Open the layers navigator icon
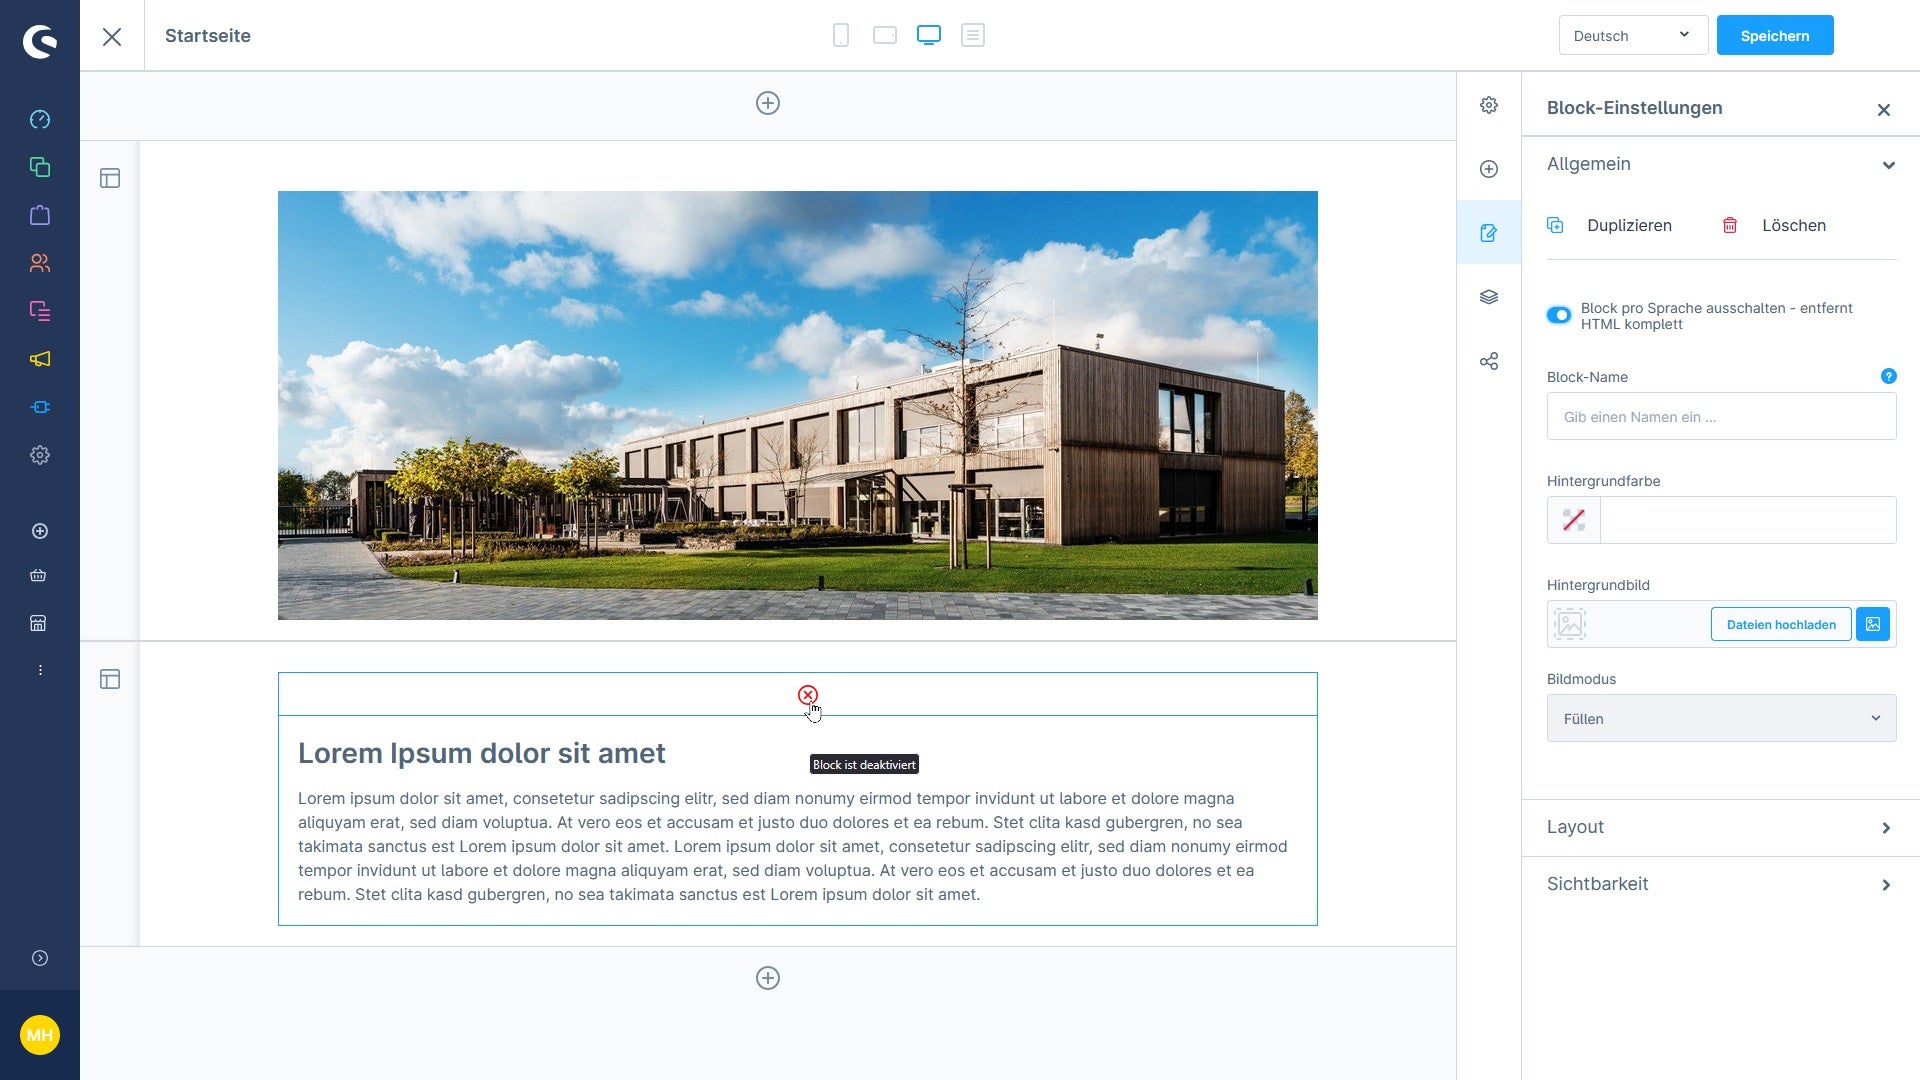 click(1489, 297)
